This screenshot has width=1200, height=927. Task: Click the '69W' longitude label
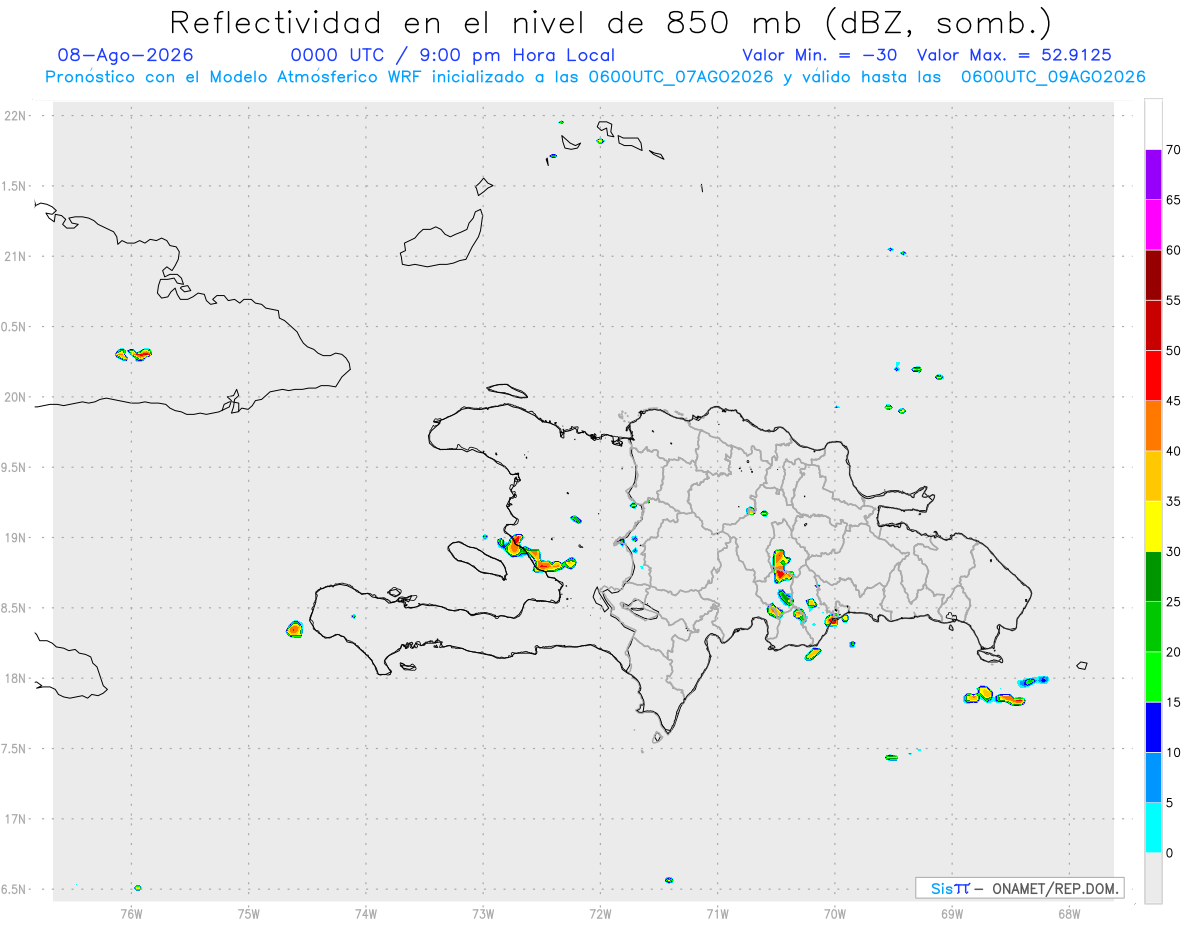[x=952, y=913]
